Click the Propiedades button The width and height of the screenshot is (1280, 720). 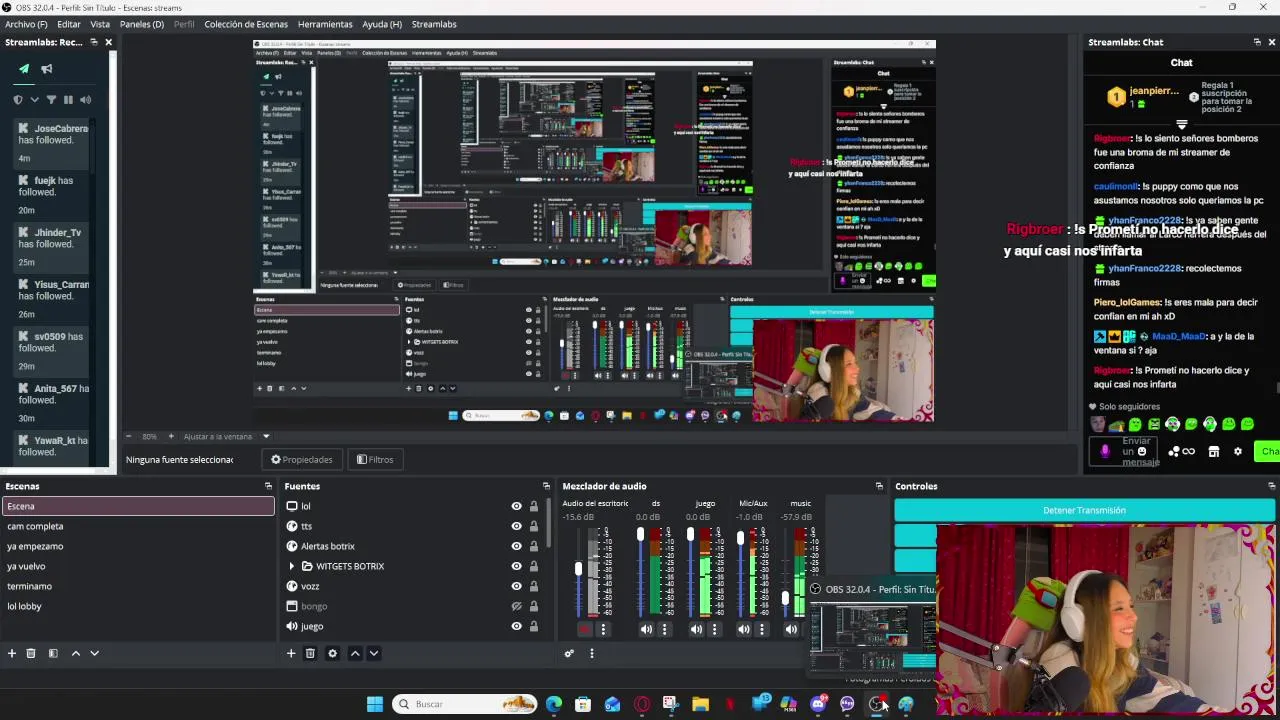(x=302, y=459)
